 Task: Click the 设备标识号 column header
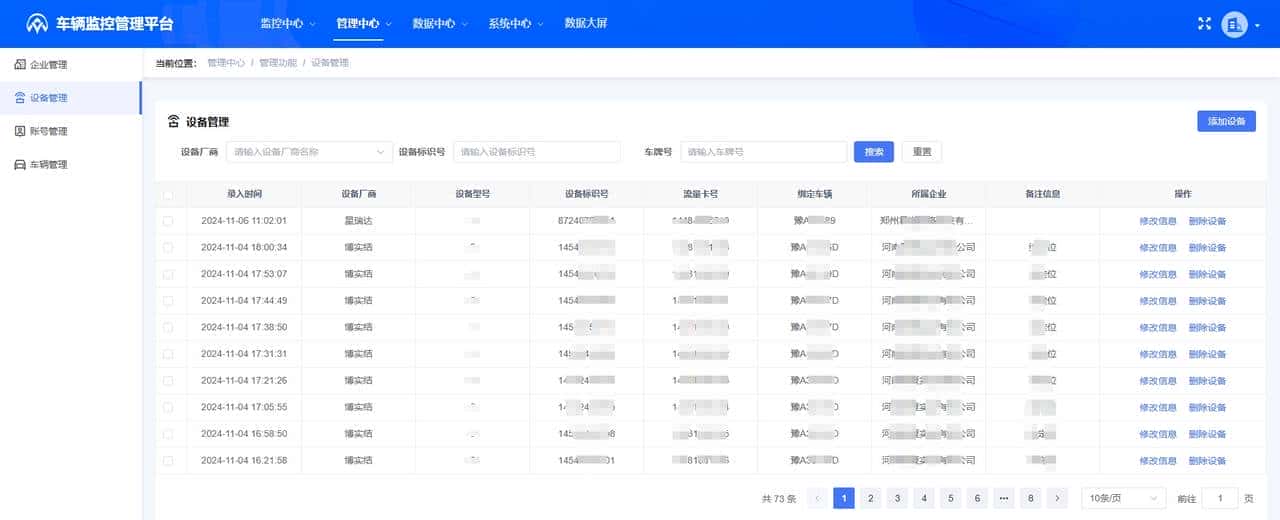coord(586,194)
